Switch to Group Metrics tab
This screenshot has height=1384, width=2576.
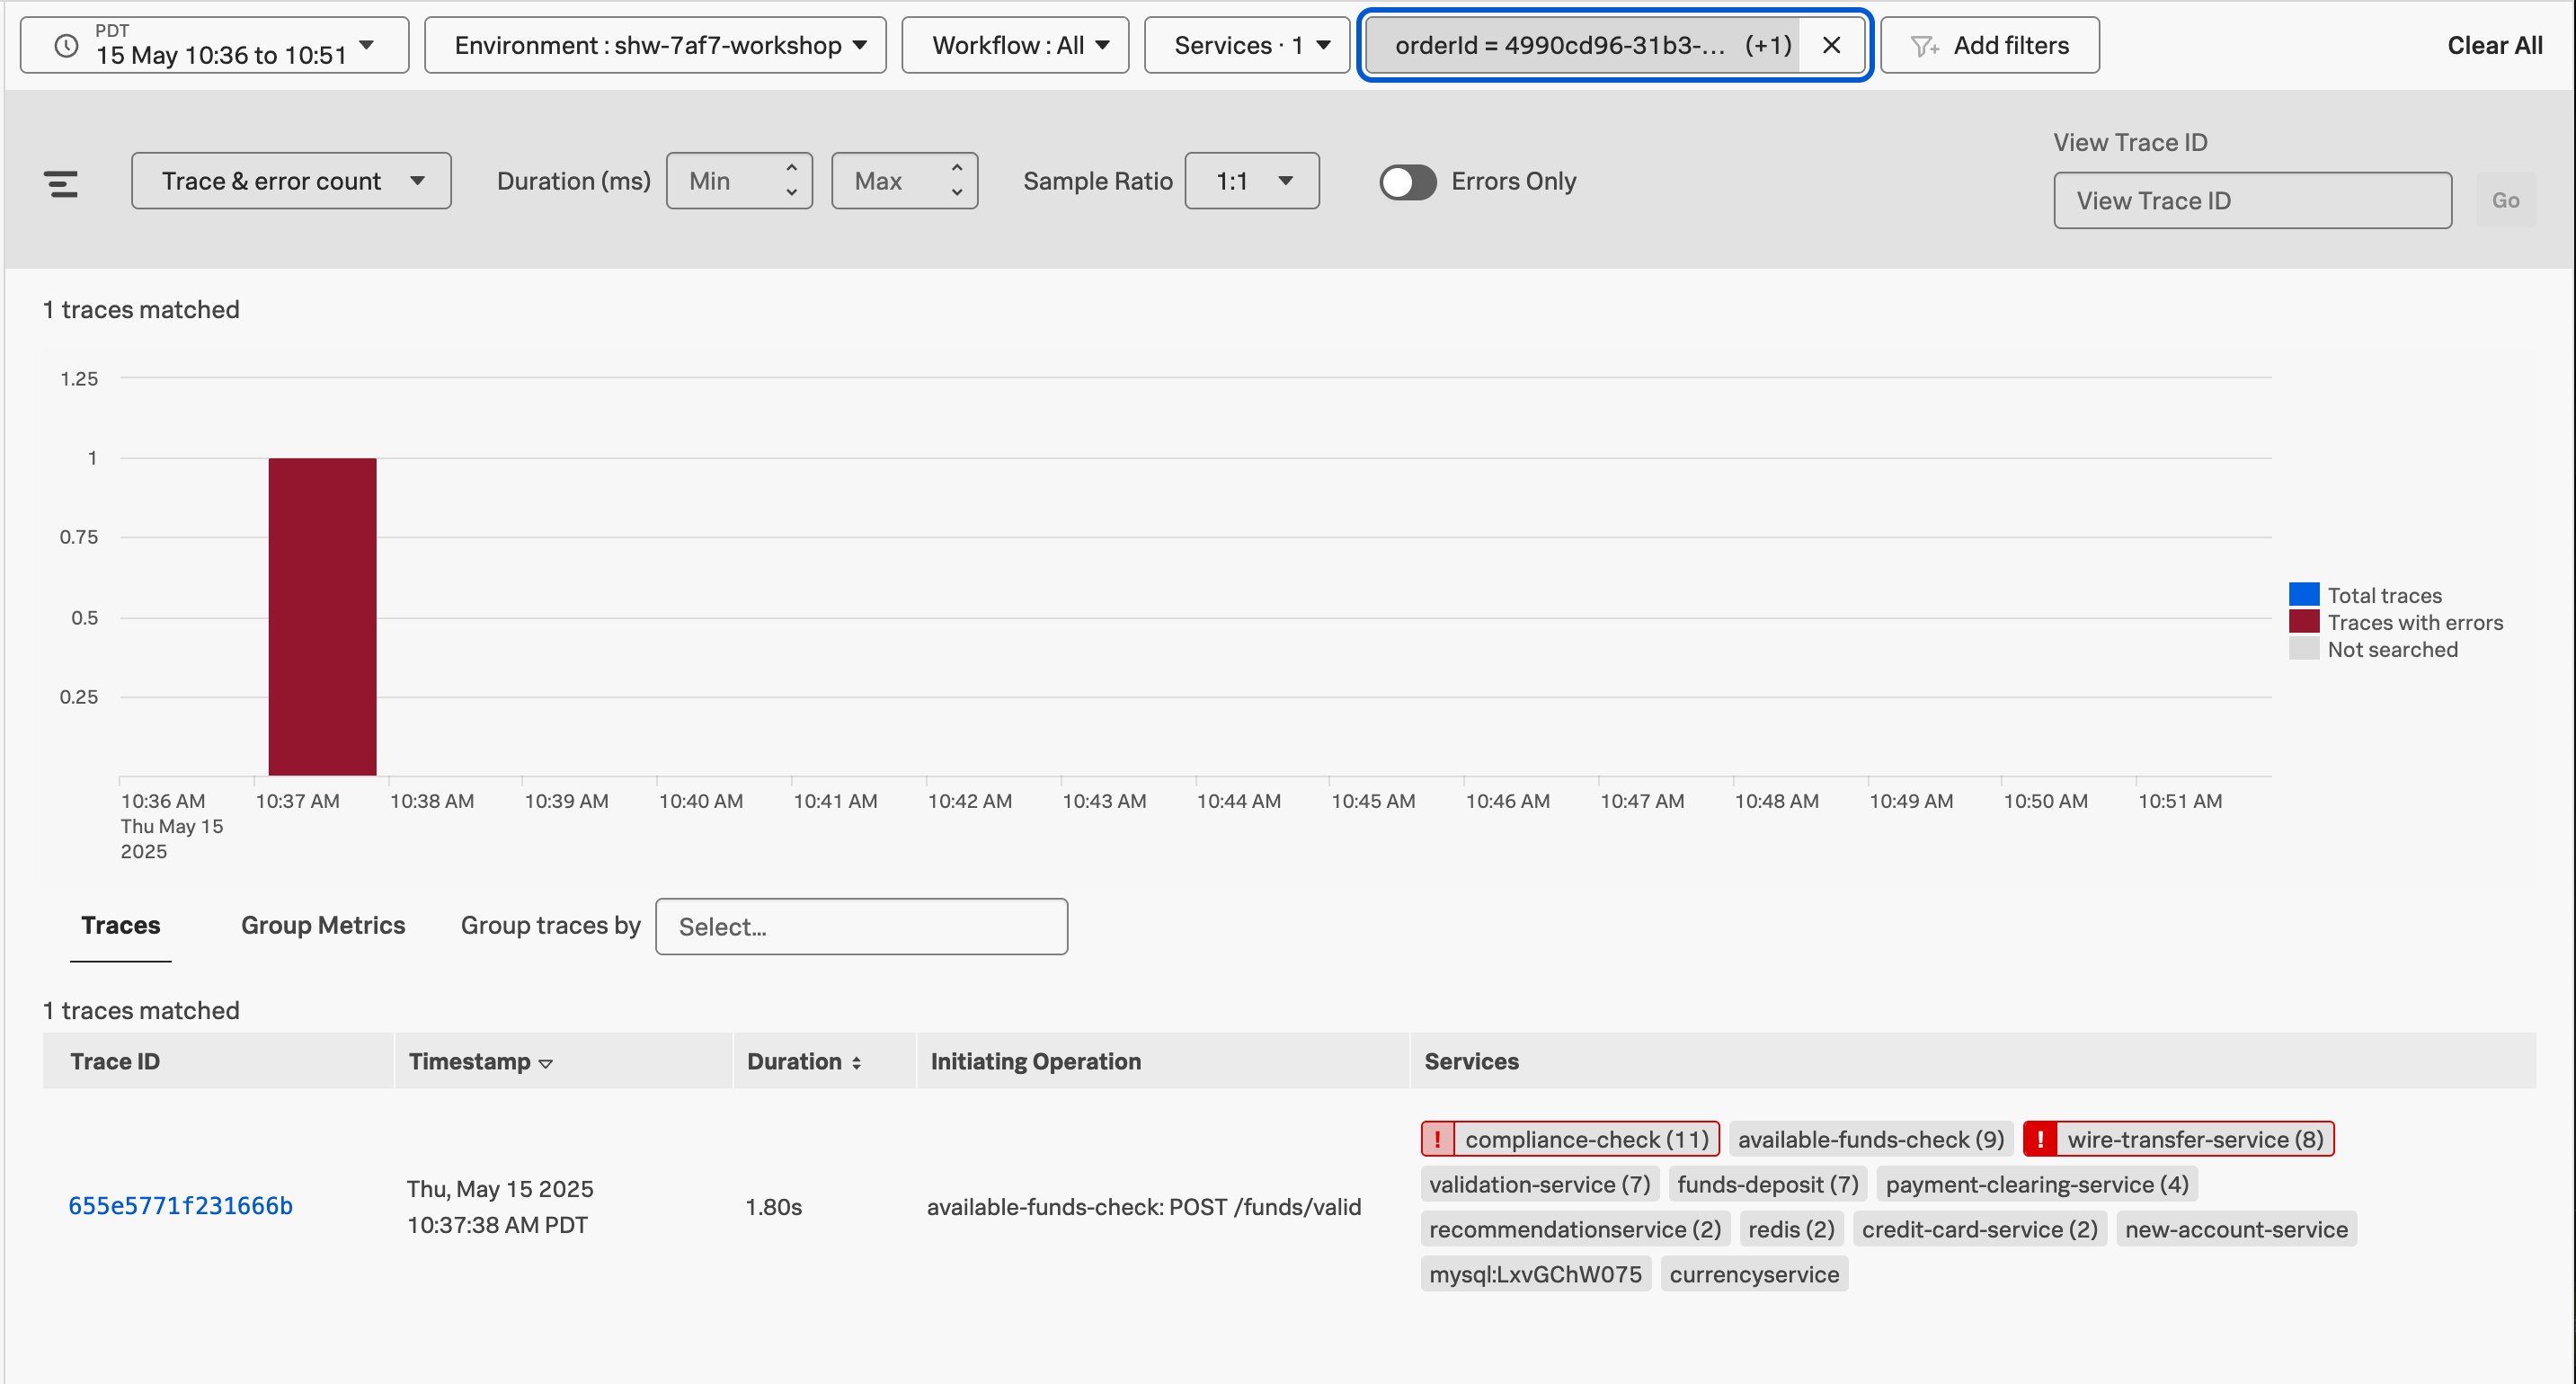point(322,925)
